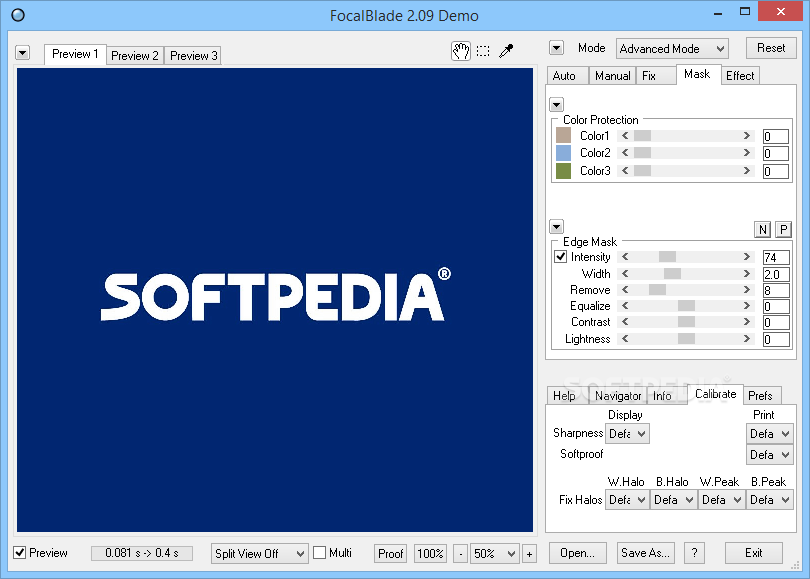Viewport: 810px width, 579px height.
Task: Switch to the Preview 2 tab
Action: pos(135,55)
